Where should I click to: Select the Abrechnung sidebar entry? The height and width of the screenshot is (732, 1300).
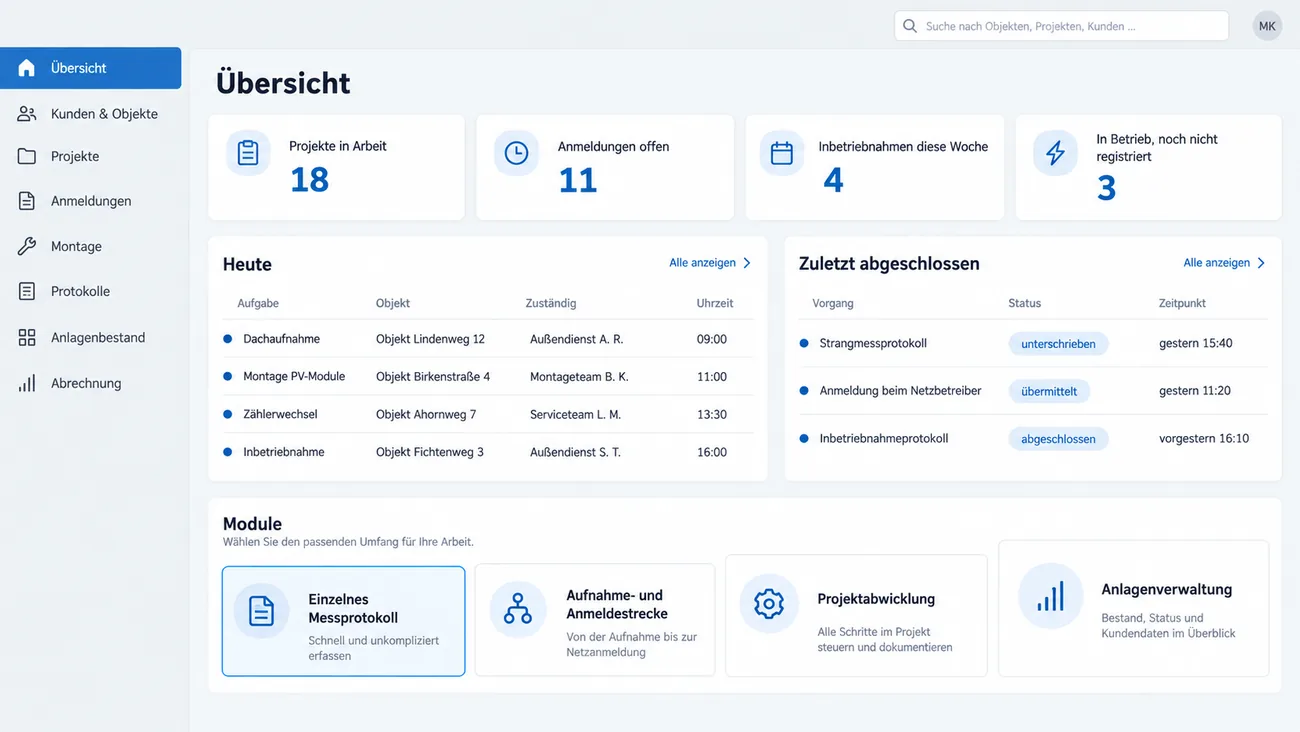[90, 383]
